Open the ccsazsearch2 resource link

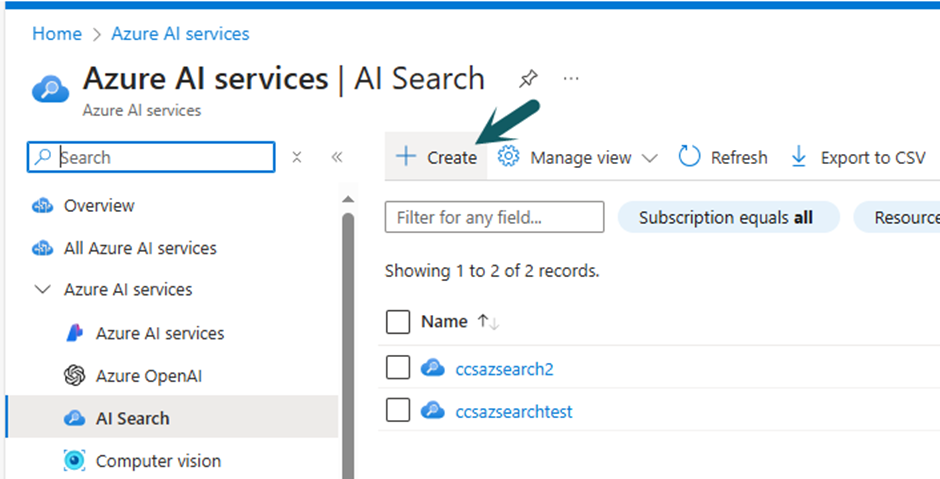tap(505, 369)
